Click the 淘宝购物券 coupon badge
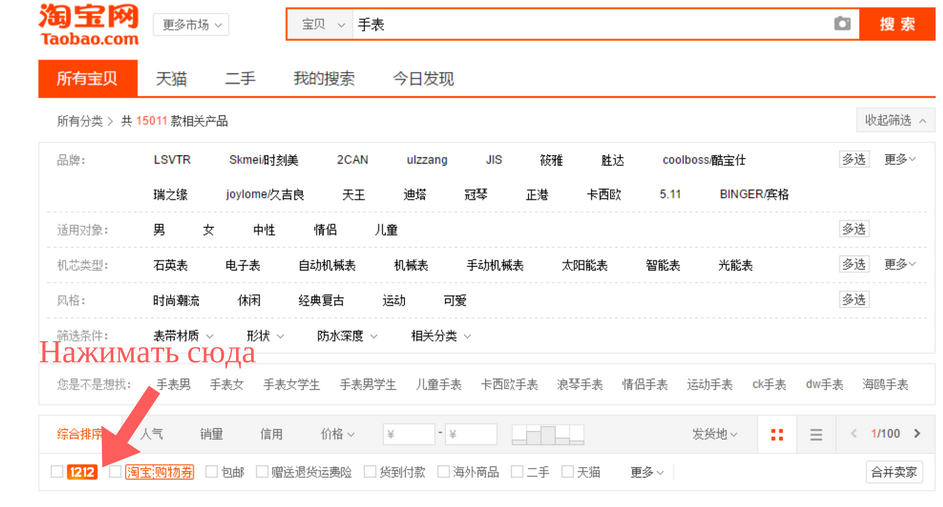The image size is (943, 507). click(159, 472)
